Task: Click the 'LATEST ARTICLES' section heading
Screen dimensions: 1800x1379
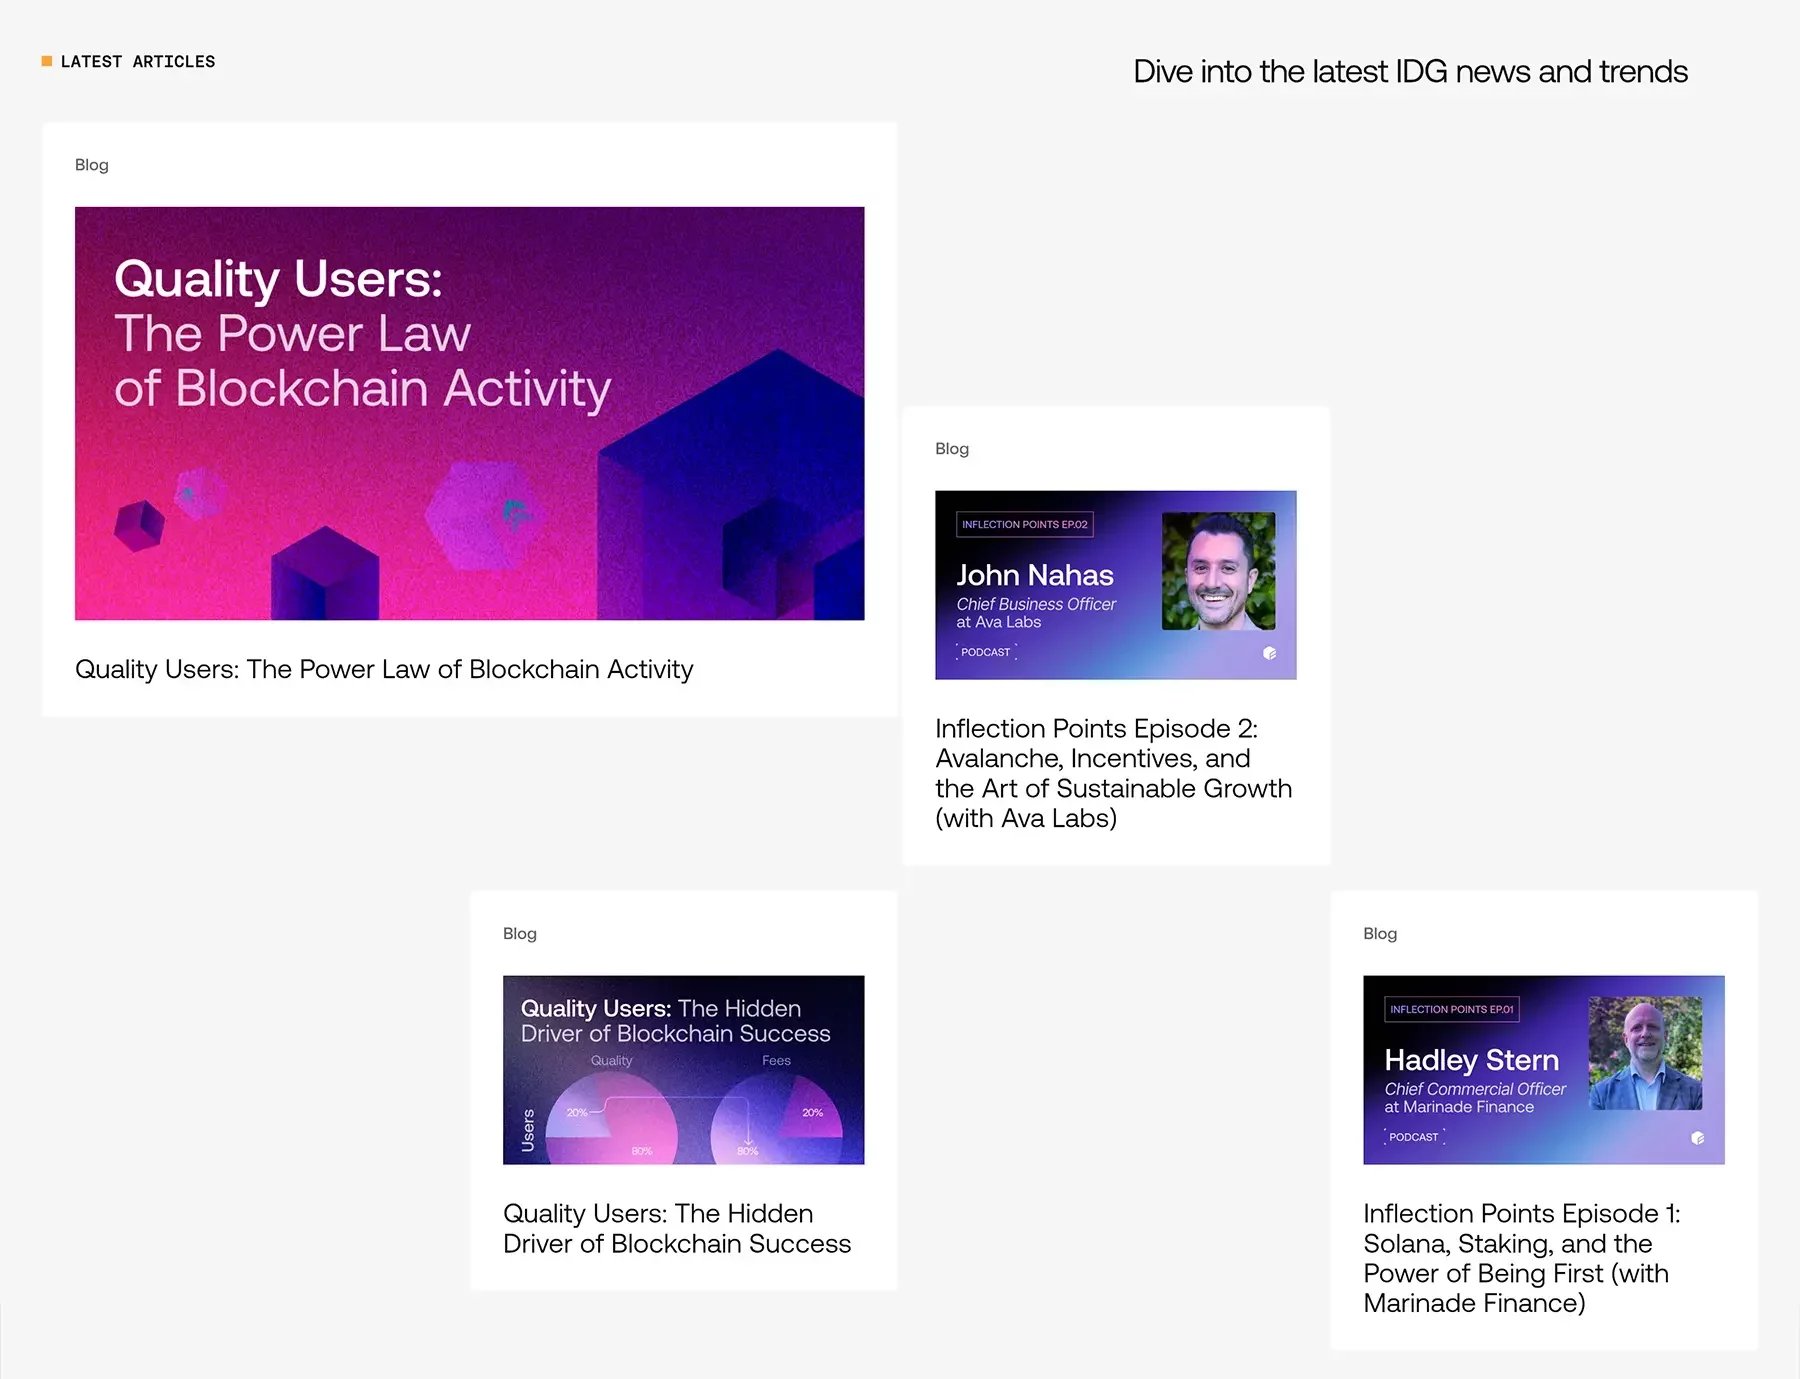Action: coord(138,62)
